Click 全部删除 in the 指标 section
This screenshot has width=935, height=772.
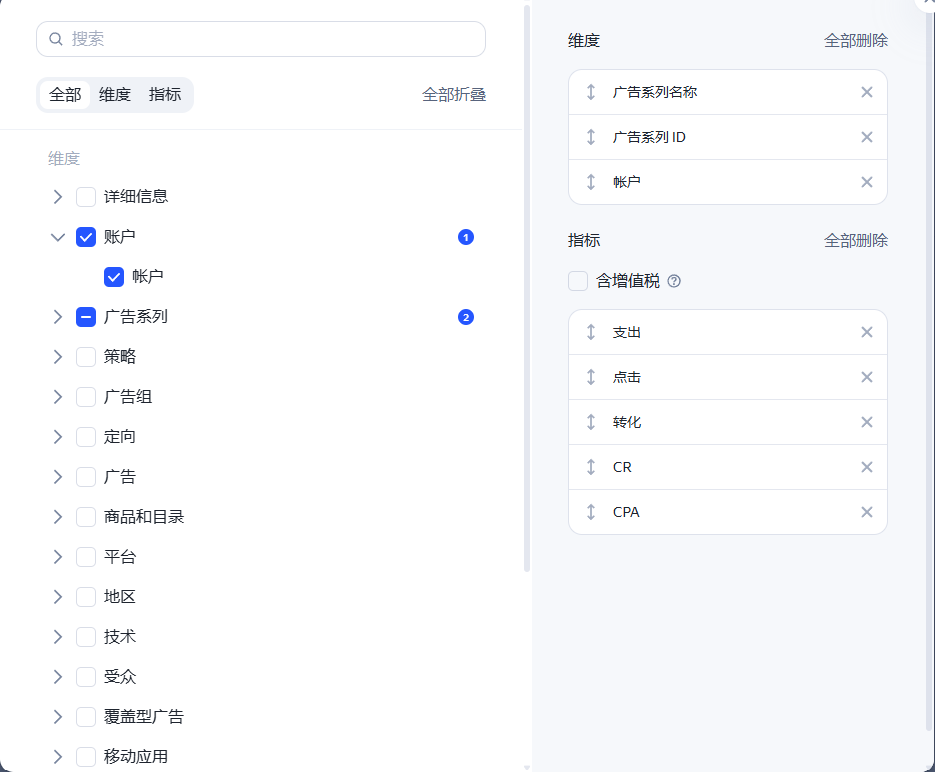pyautogui.click(x=856, y=240)
